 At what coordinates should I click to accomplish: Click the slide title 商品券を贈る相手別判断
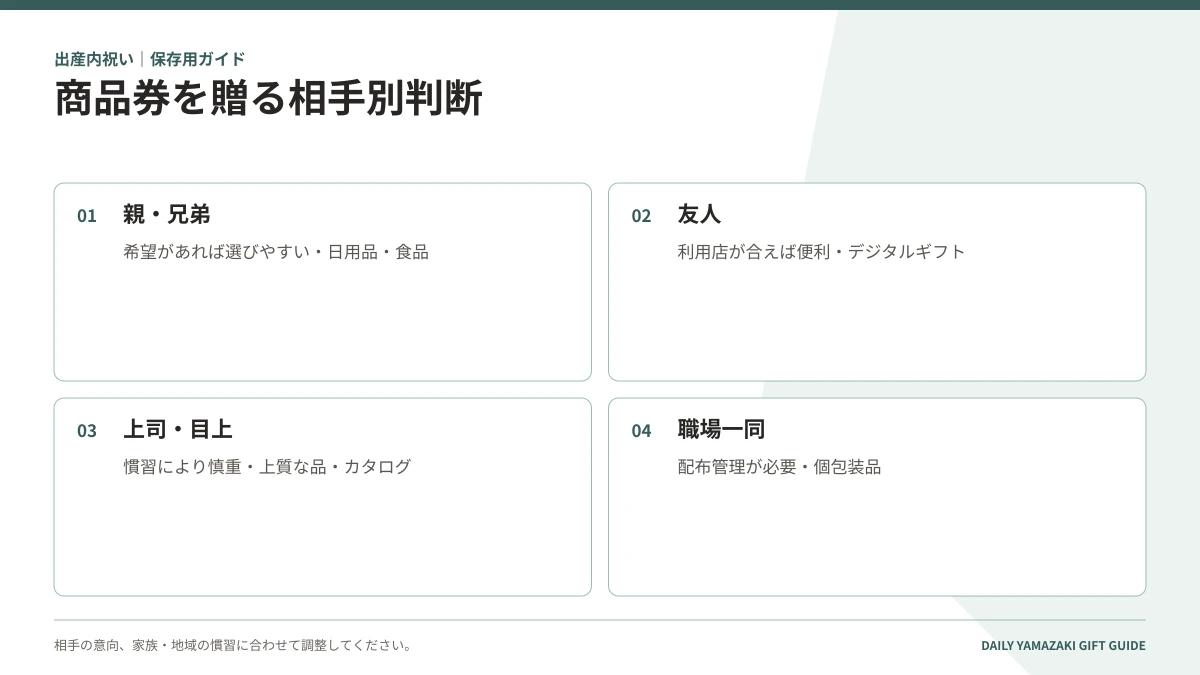[268, 98]
